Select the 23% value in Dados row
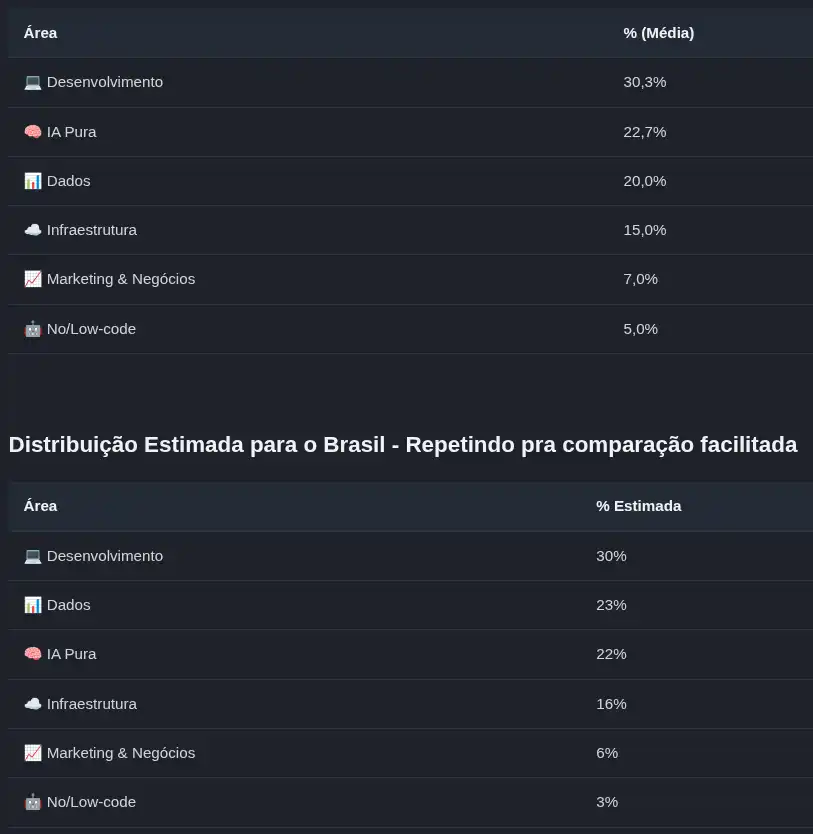Viewport: 813px width, 834px height. coord(611,605)
